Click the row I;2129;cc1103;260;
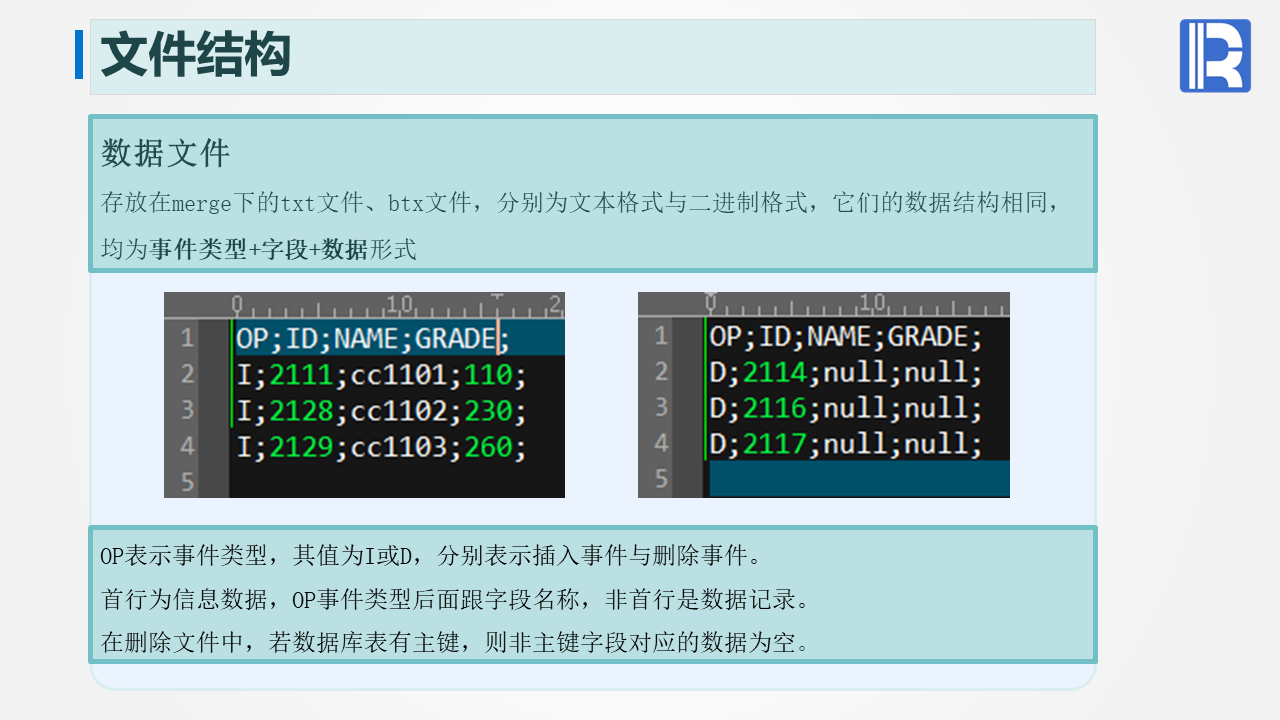The height and width of the screenshot is (720, 1280). [381, 446]
